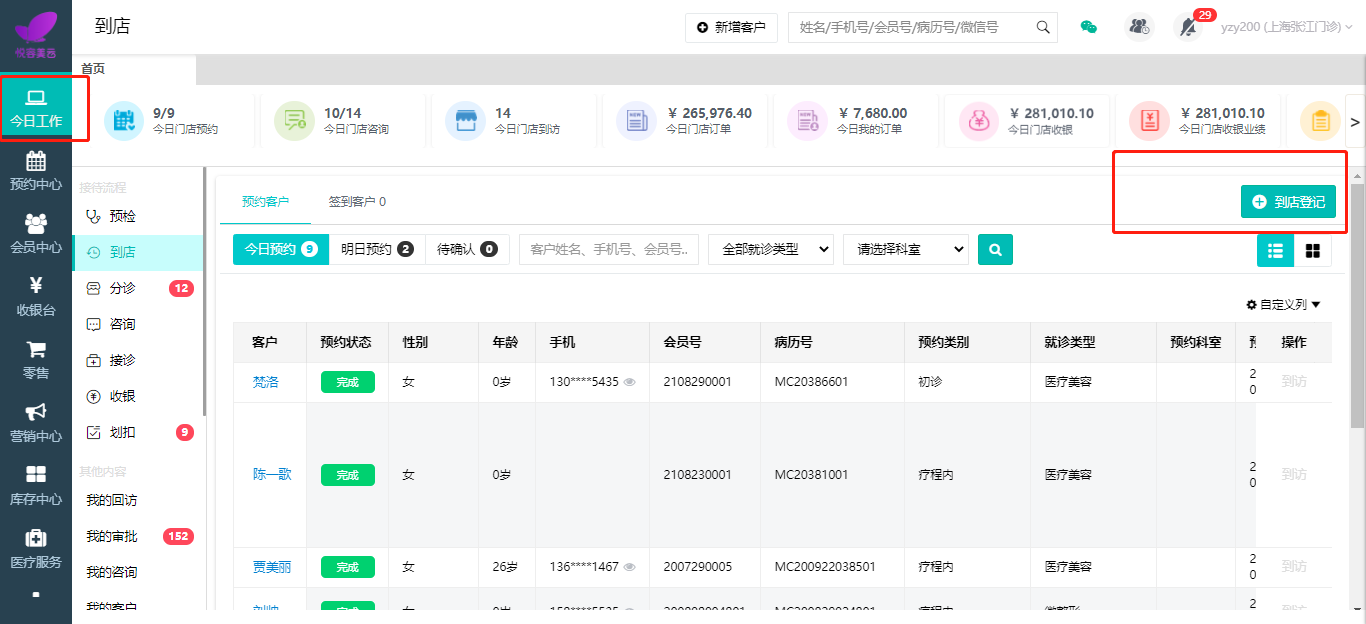
Task: Expand the 自定义列 column settings
Action: 1283,305
